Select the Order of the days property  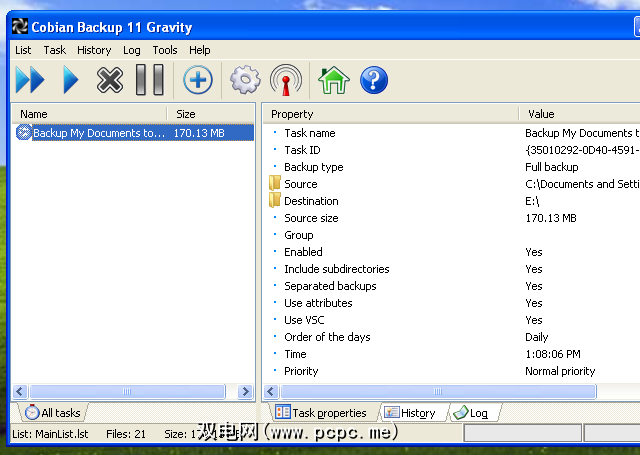click(327, 337)
